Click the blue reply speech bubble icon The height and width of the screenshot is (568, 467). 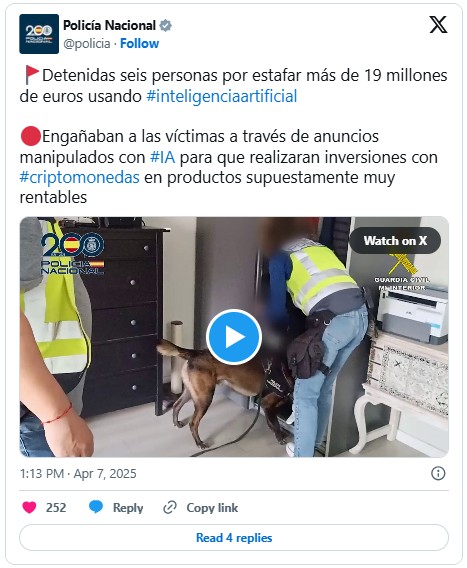coord(96,507)
